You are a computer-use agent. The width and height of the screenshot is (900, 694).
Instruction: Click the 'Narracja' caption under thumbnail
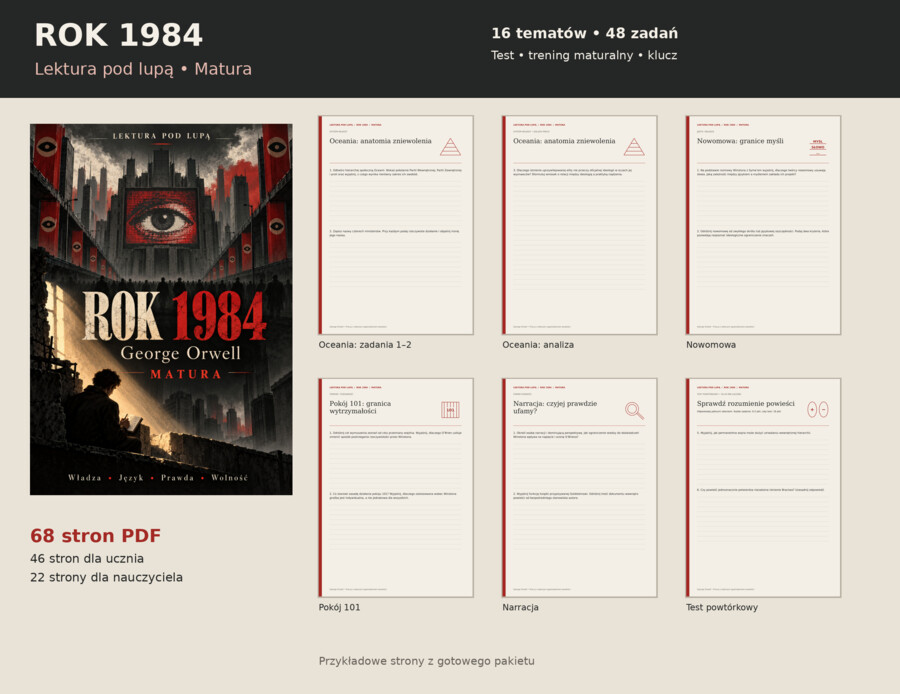tap(520, 607)
